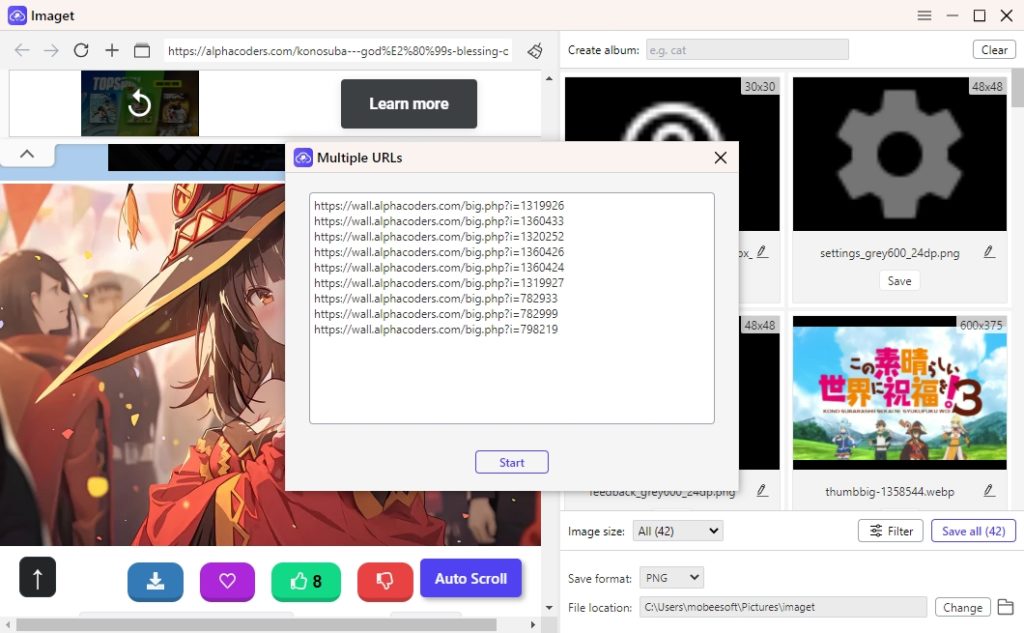Rename thumbbig-1358544.webp using its pencil icon
Viewport: 1024px width, 633px height.
click(x=989, y=490)
